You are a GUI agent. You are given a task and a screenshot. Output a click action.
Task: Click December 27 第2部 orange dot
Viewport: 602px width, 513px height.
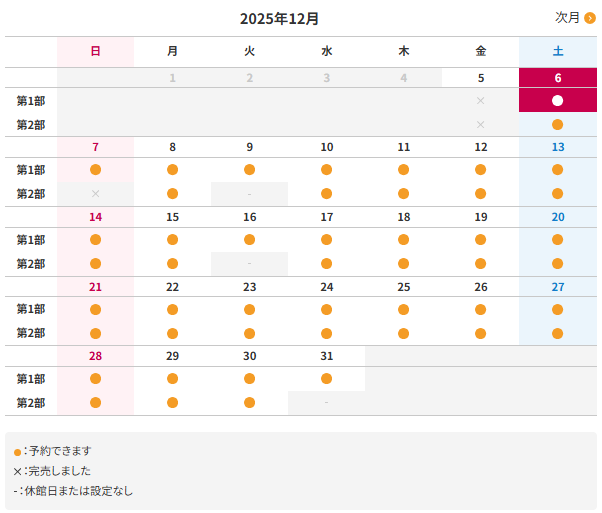(557, 333)
